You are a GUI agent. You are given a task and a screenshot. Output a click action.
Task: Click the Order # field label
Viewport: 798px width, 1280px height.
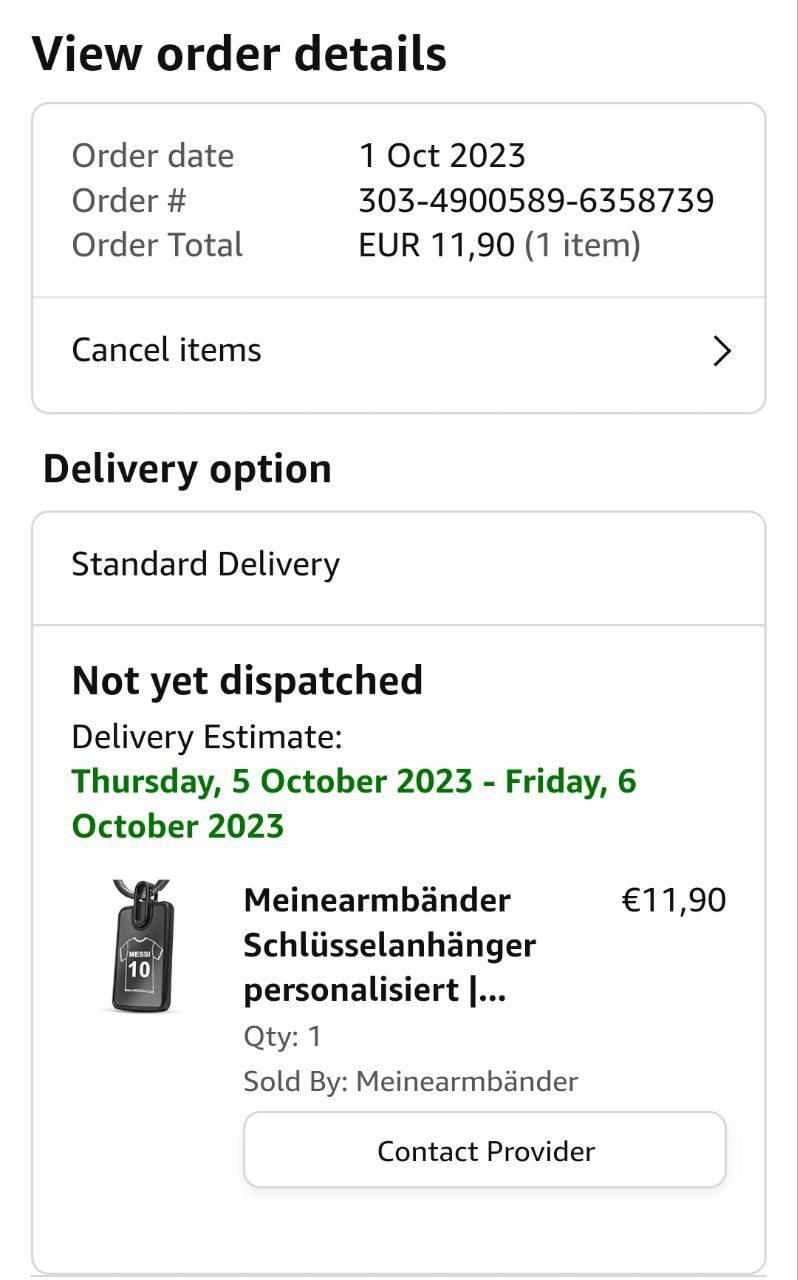129,200
